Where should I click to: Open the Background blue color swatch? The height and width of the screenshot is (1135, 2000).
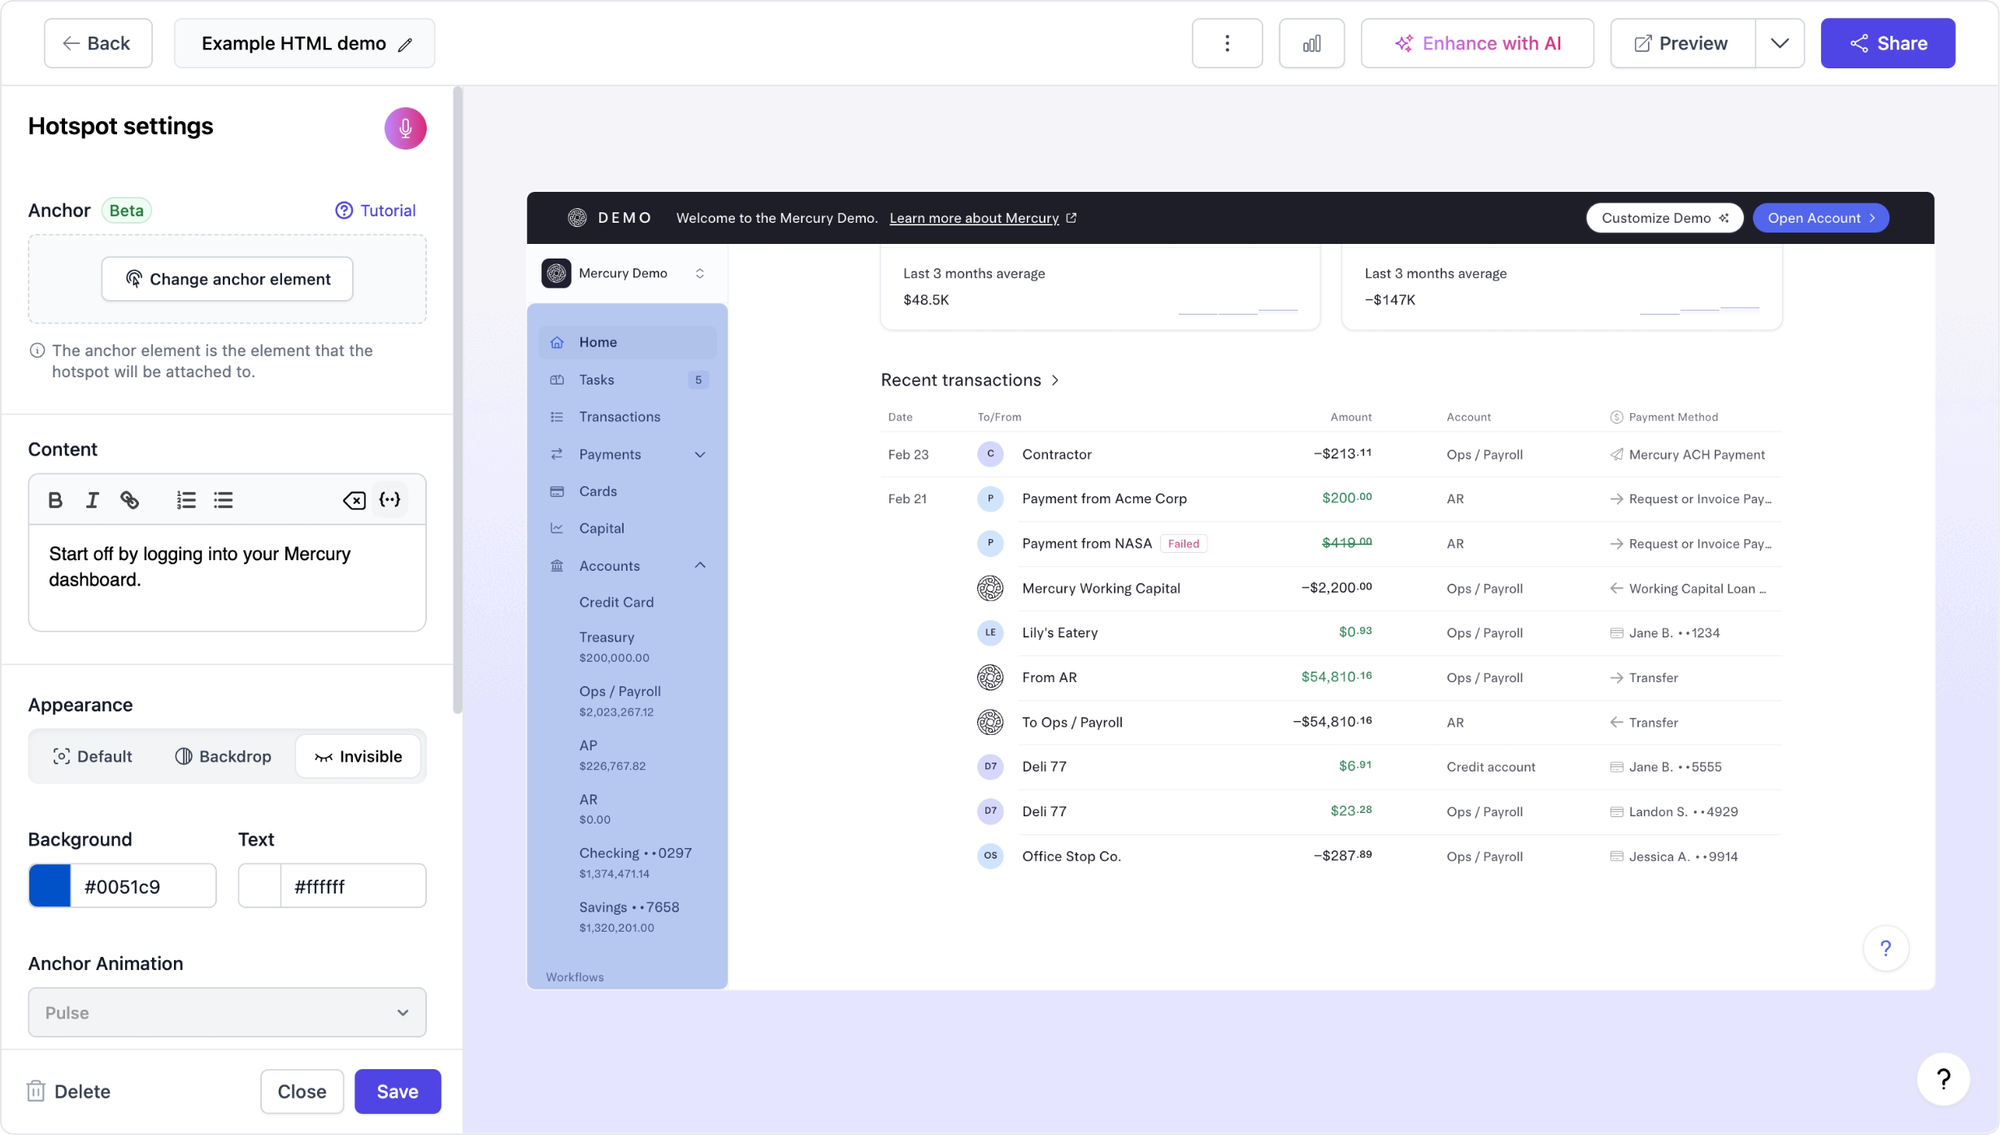50,886
